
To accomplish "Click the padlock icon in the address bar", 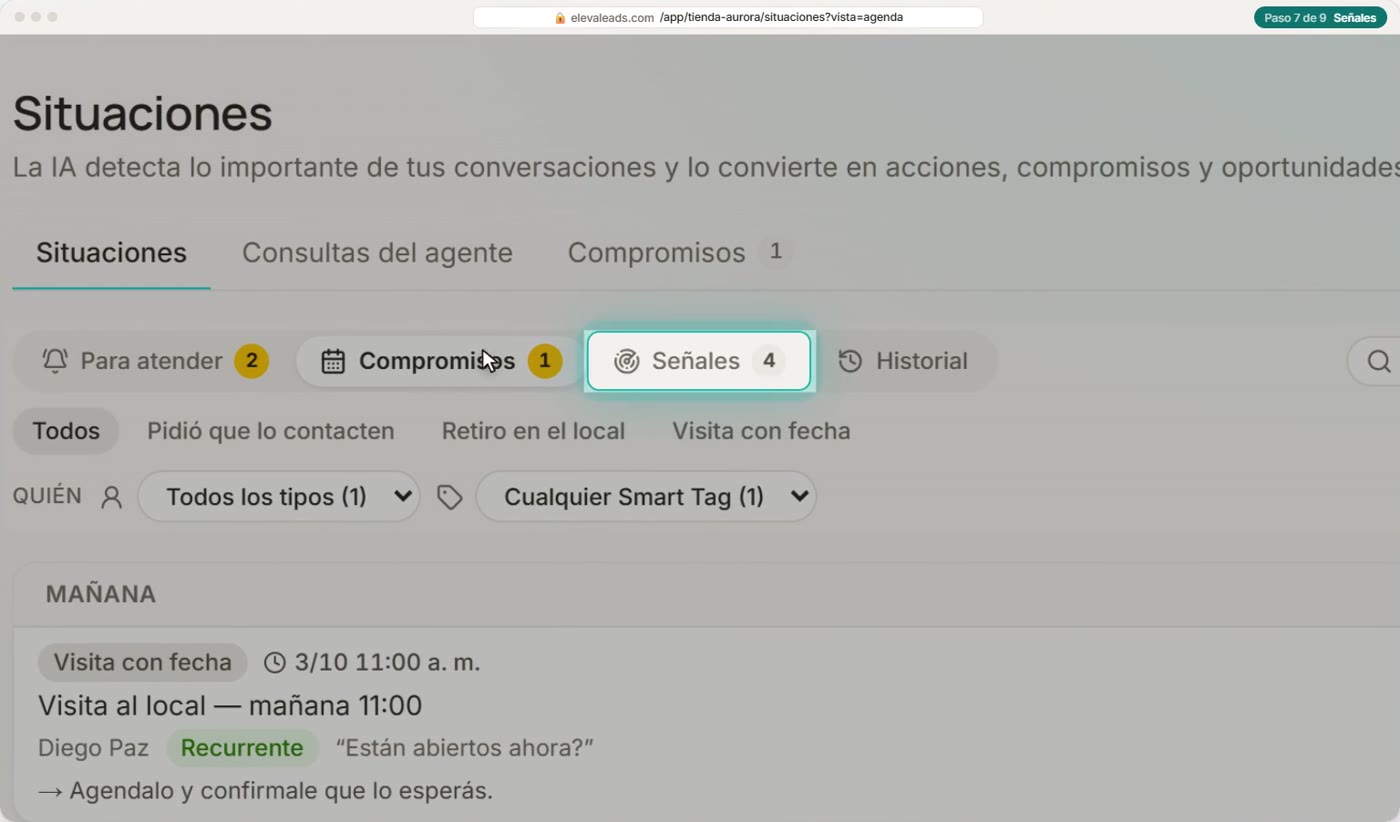I will pyautogui.click(x=560, y=18).
